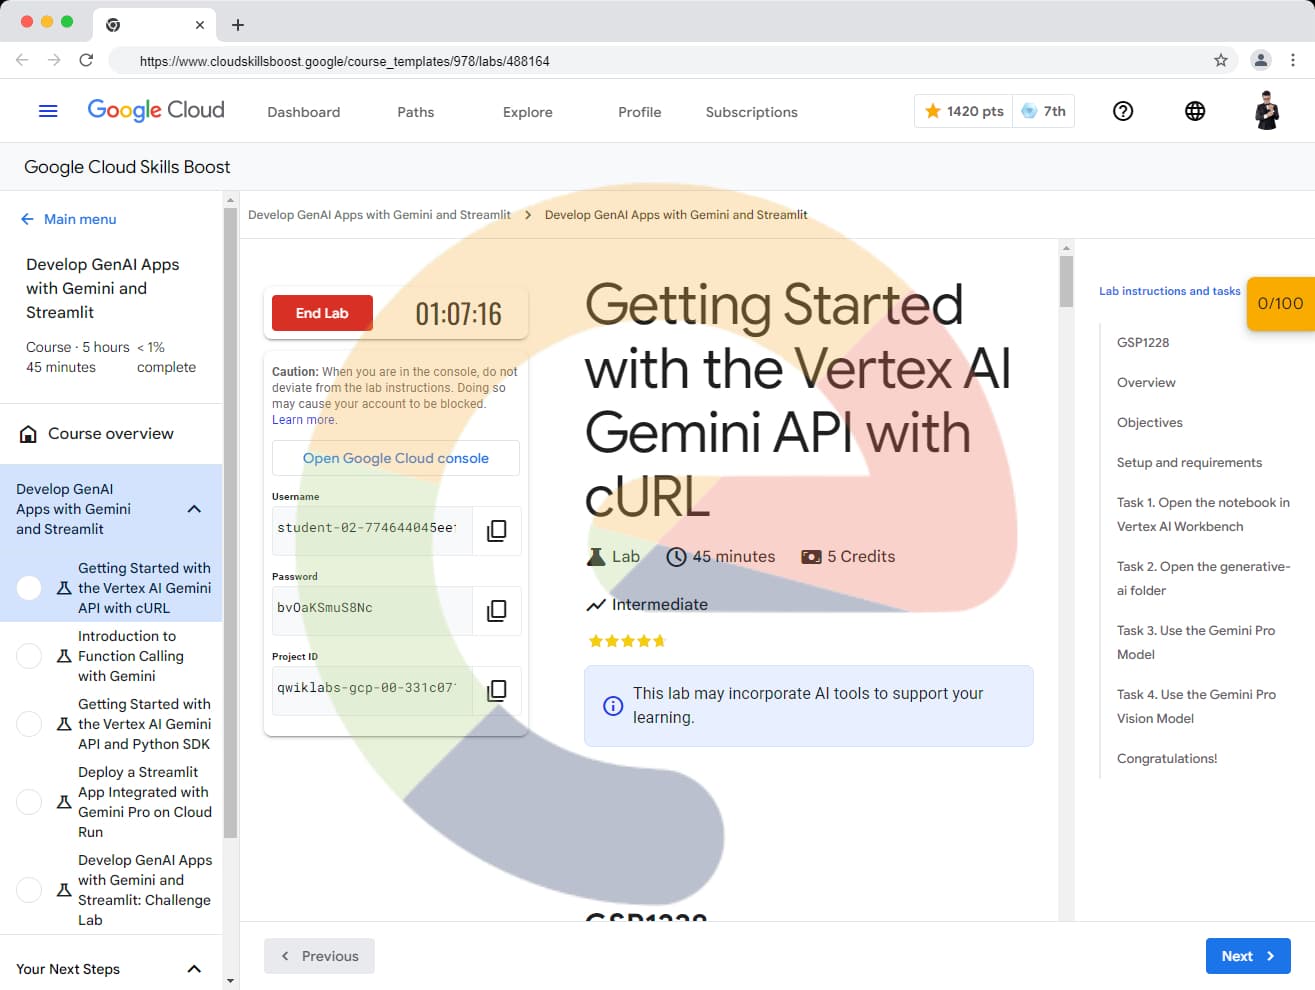Click the Project ID field value
This screenshot has height=990, width=1315.
coord(372,690)
